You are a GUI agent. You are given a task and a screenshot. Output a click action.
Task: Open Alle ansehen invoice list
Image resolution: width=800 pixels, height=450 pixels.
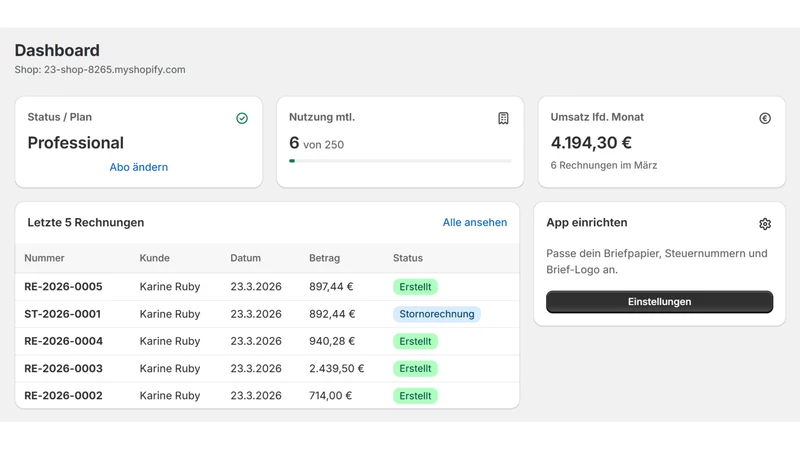[x=475, y=222]
